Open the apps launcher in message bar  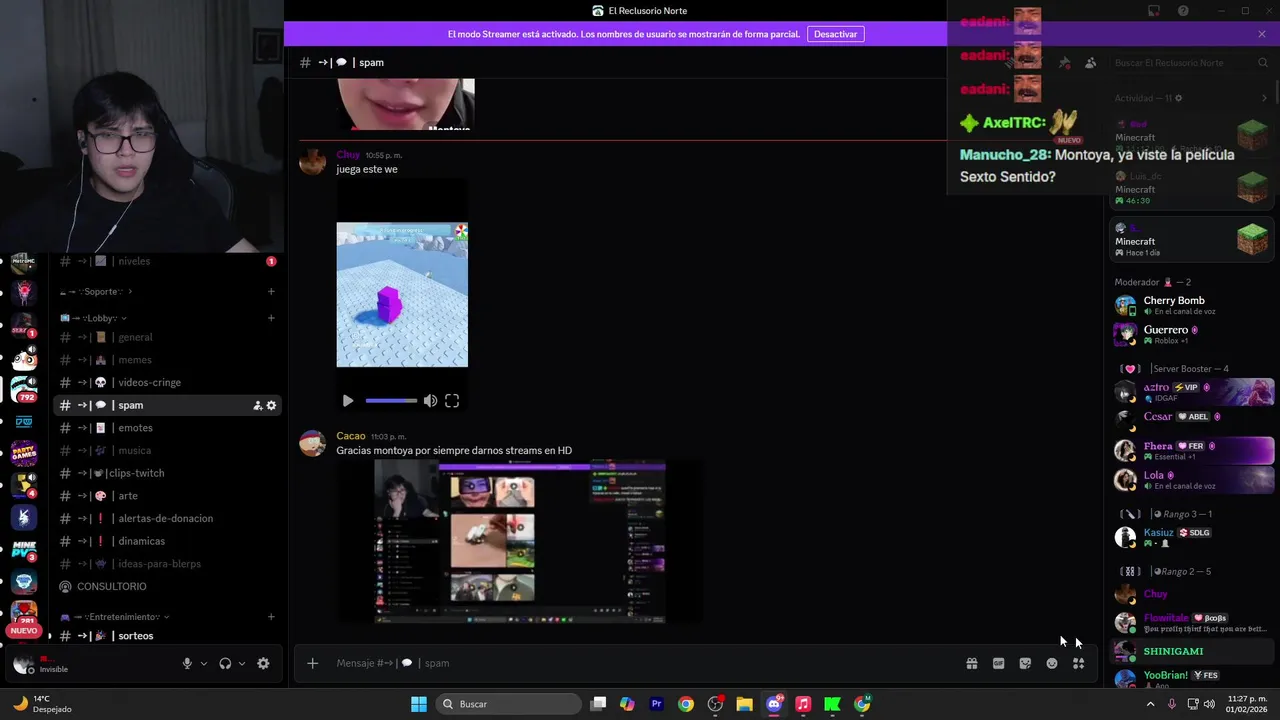[1079, 663]
